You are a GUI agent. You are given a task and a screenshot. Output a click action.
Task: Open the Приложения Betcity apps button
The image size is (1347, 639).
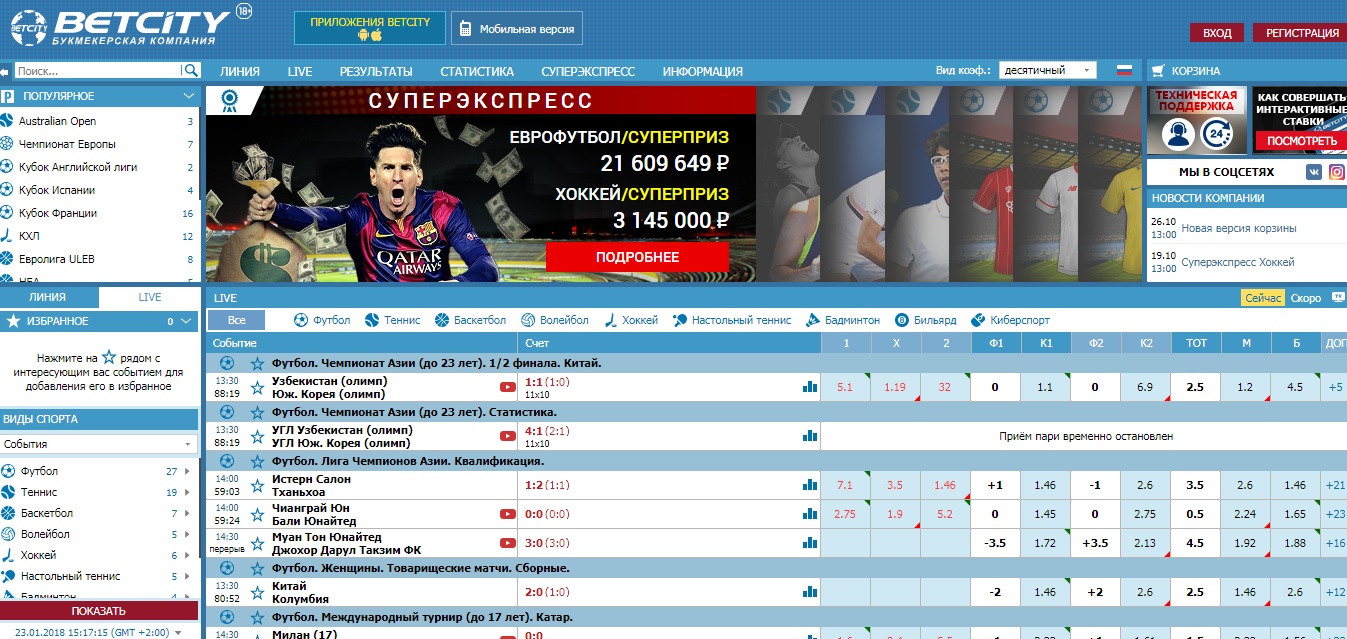pos(369,29)
